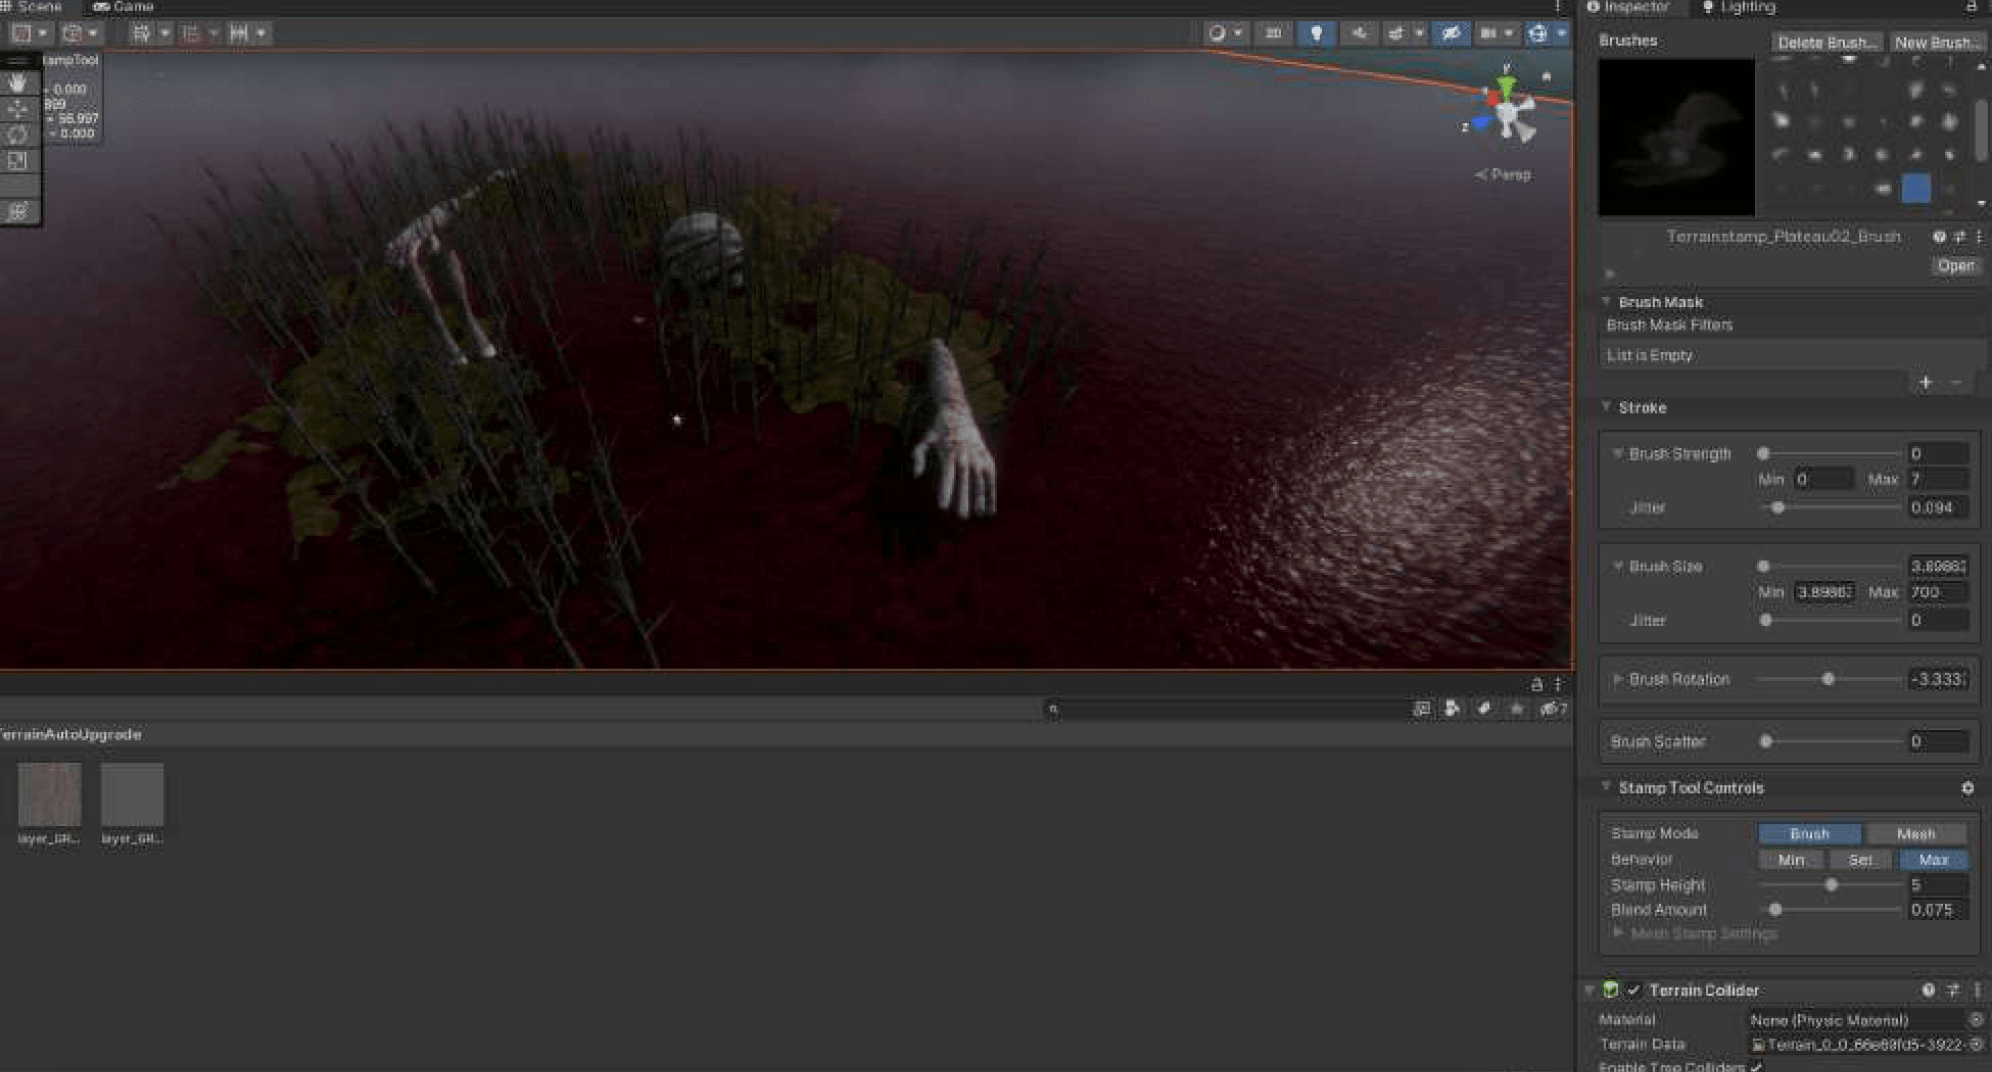Screen dimensions: 1992x1072
Task: Collapse the Stroke section
Action: coord(1607,407)
